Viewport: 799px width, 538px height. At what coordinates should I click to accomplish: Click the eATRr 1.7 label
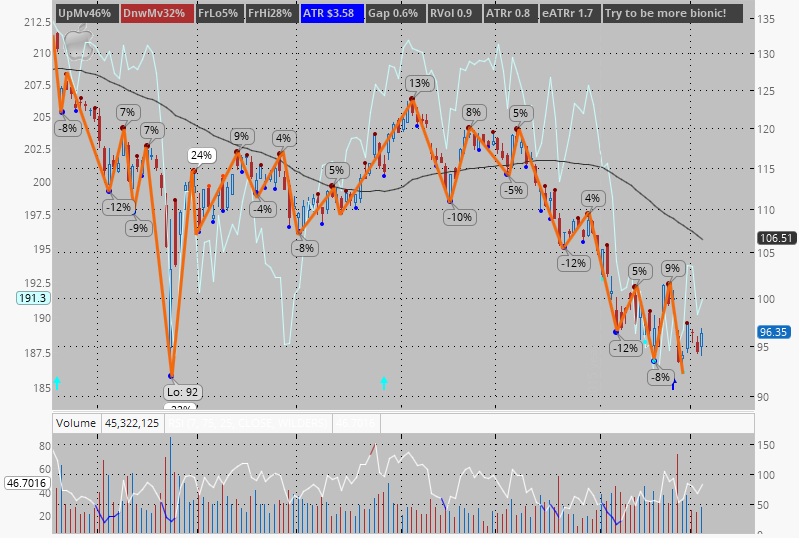click(x=567, y=14)
